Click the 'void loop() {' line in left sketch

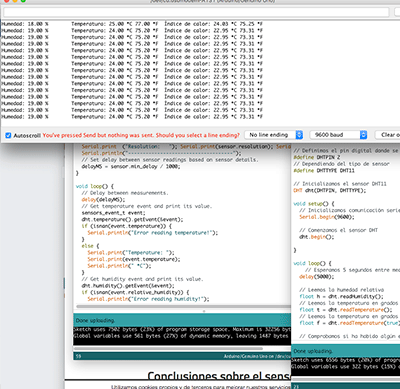[95, 186]
